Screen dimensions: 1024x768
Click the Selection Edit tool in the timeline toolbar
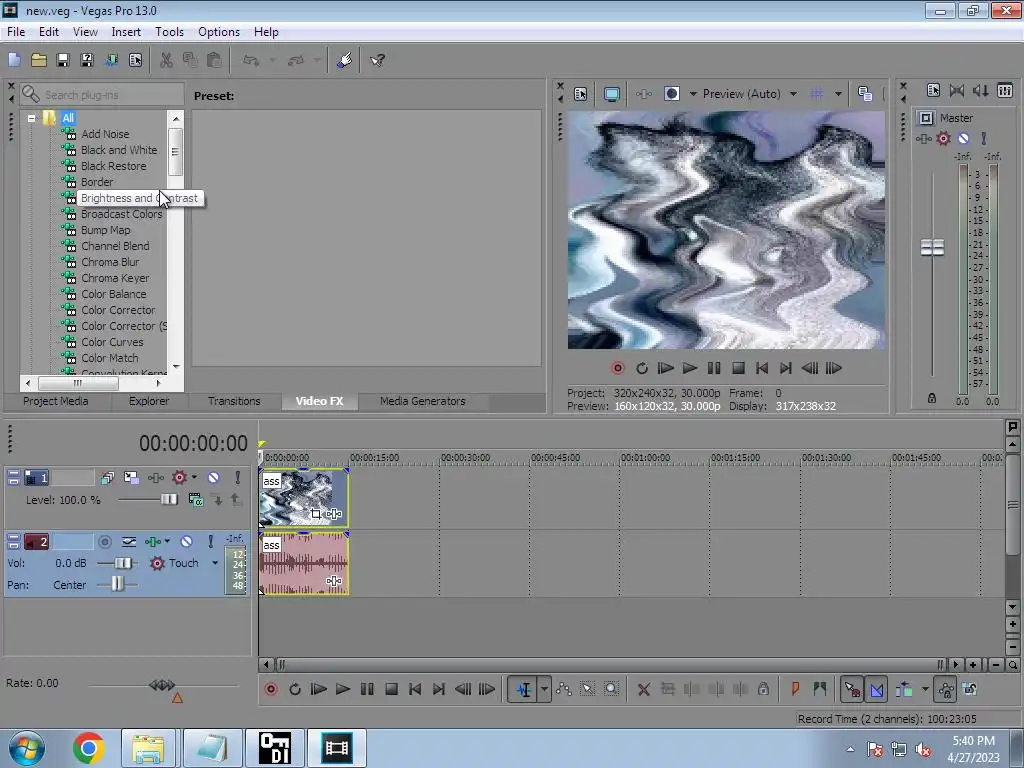tap(587, 690)
